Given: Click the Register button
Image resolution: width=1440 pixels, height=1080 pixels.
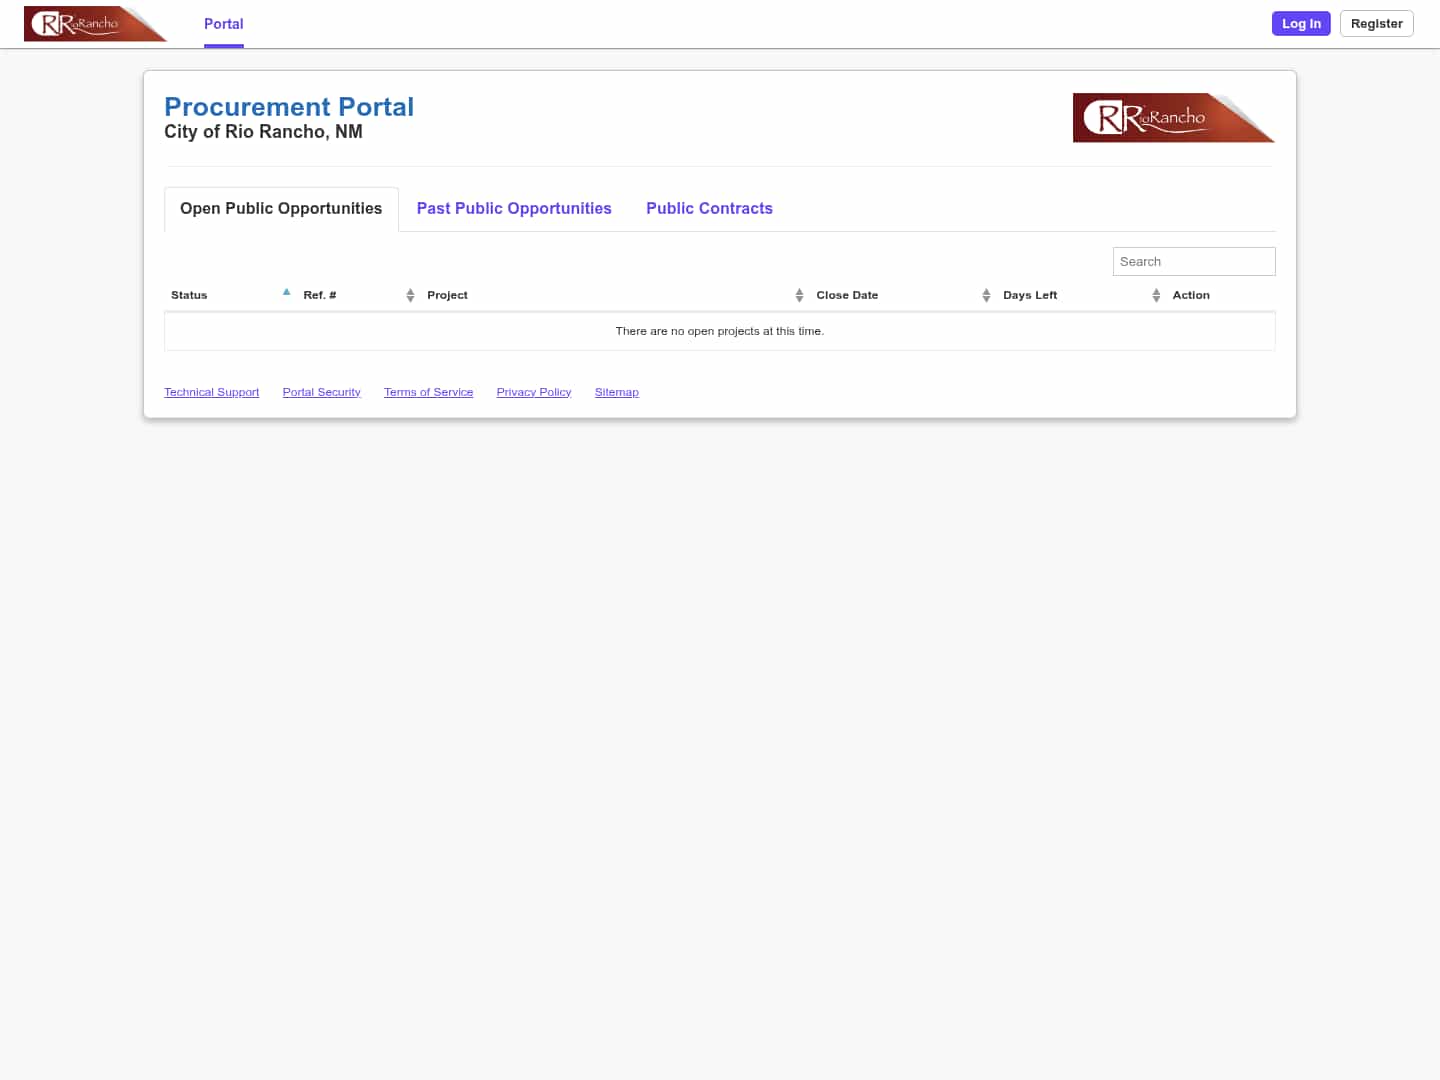Looking at the screenshot, I should [x=1376, y=24].
